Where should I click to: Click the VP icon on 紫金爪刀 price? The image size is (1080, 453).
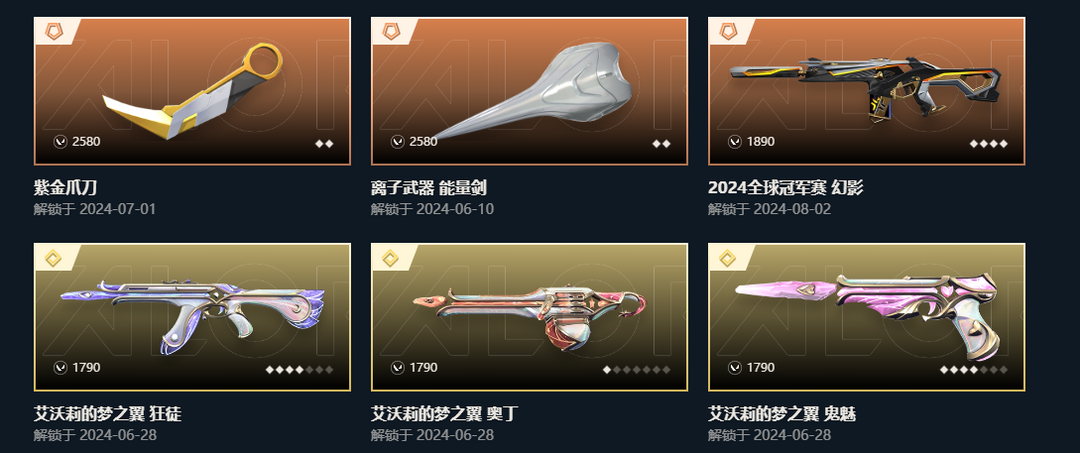[x=60, y=142]
